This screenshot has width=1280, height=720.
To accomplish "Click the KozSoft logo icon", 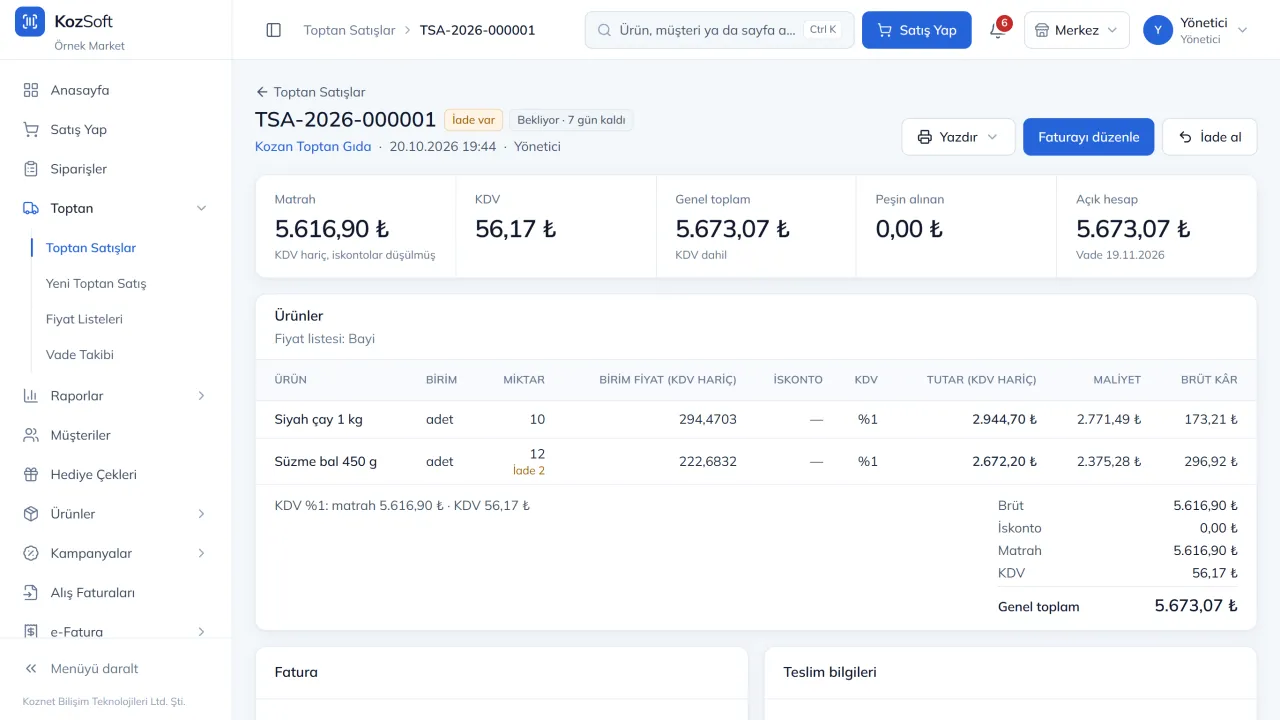I will [x=30, y=21].
